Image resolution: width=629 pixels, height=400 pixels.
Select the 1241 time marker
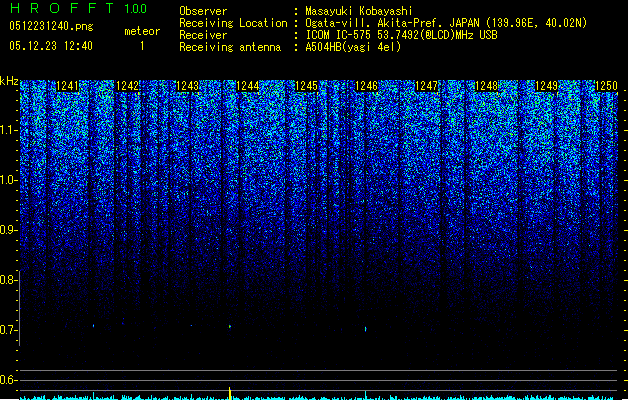[67, 86]
